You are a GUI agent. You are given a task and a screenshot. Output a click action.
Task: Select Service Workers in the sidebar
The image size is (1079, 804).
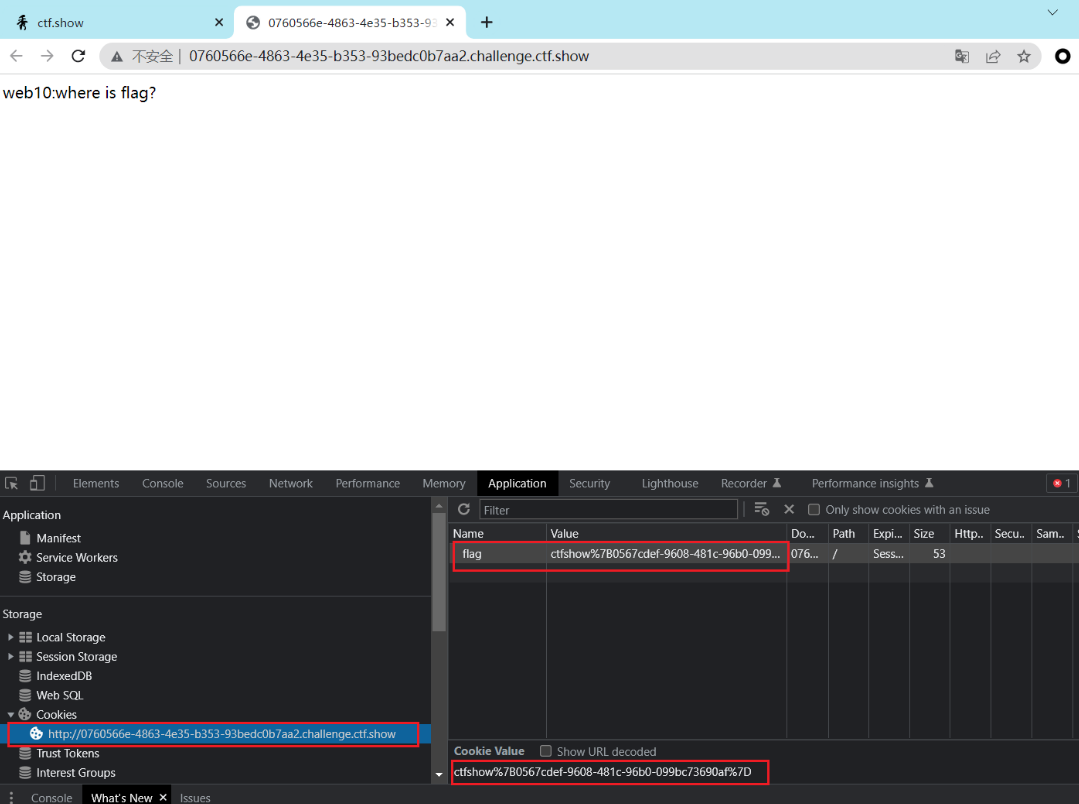[76, 558]
